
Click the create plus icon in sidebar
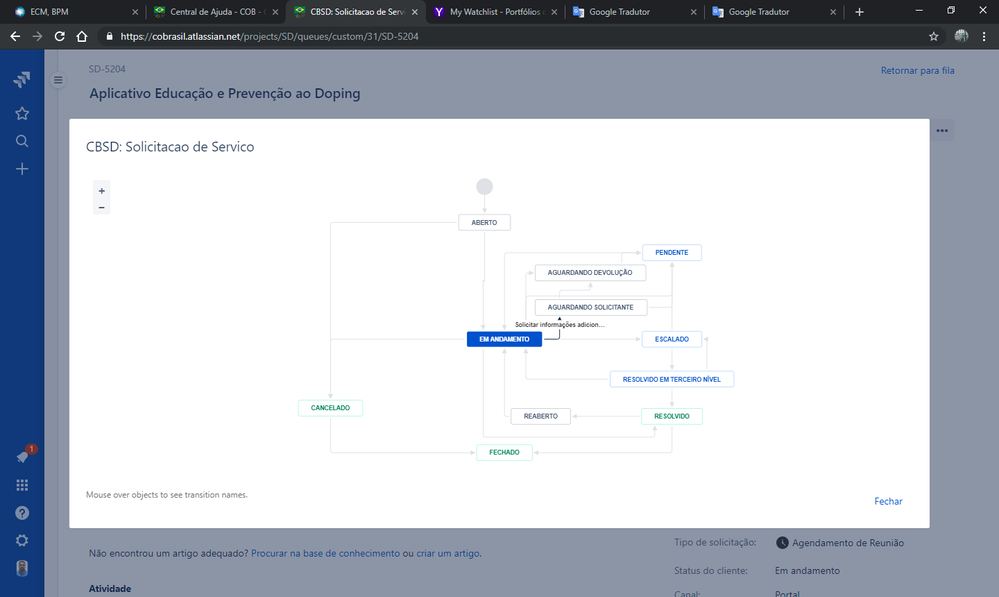[x=22, y=169]
